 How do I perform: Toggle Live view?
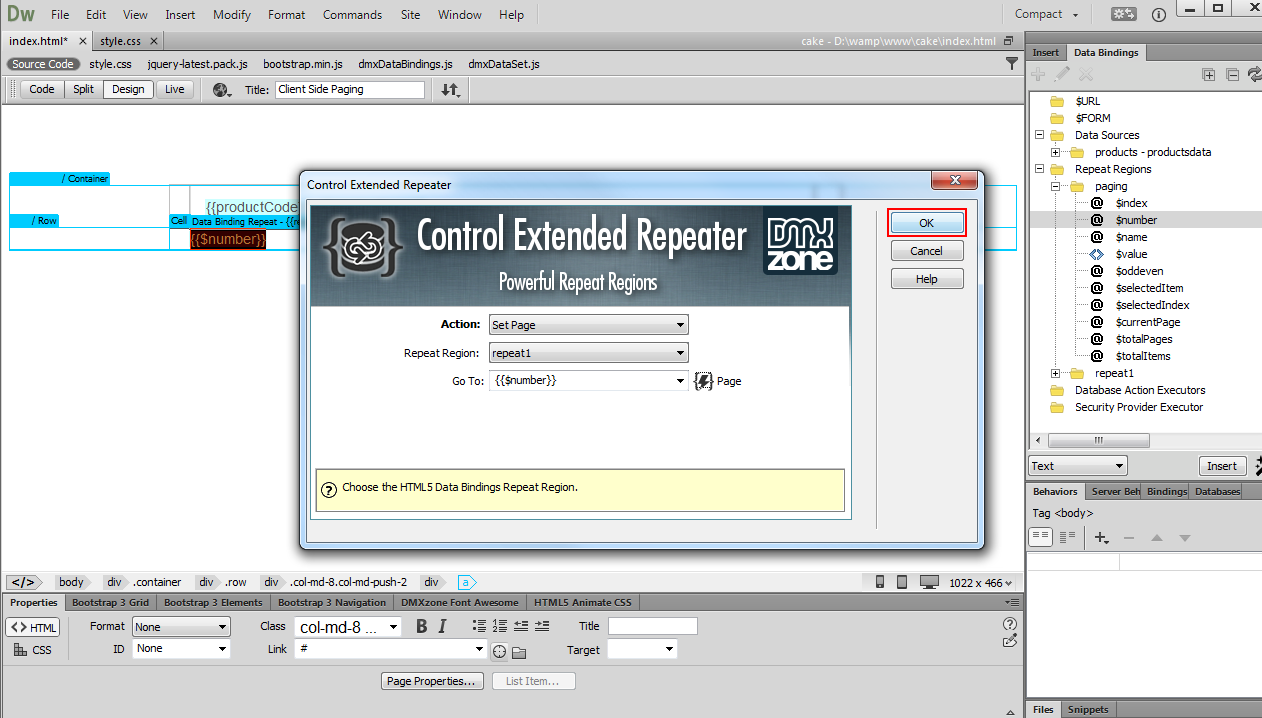tap(175, 89)
